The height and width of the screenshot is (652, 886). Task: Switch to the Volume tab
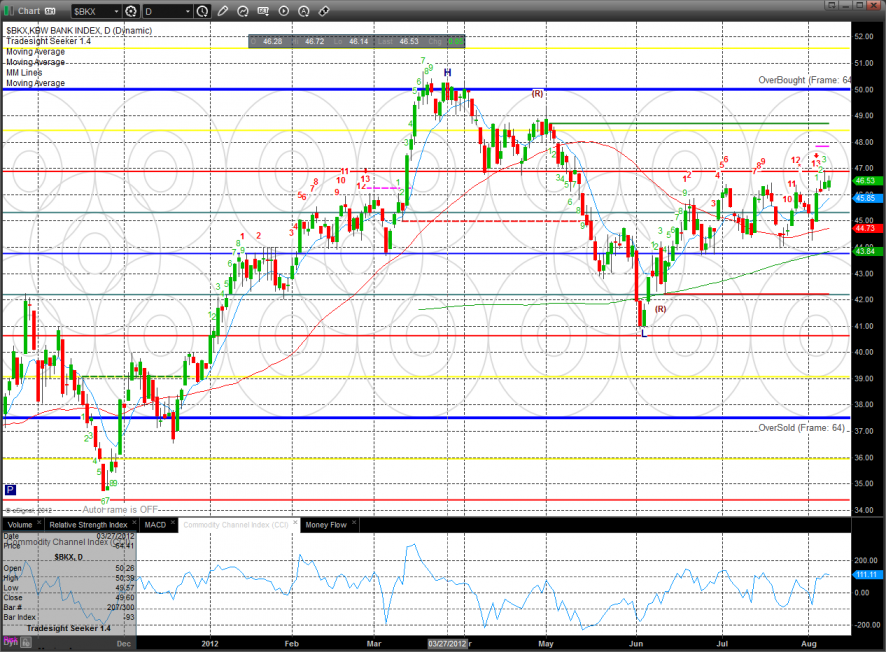coord(20,524)
